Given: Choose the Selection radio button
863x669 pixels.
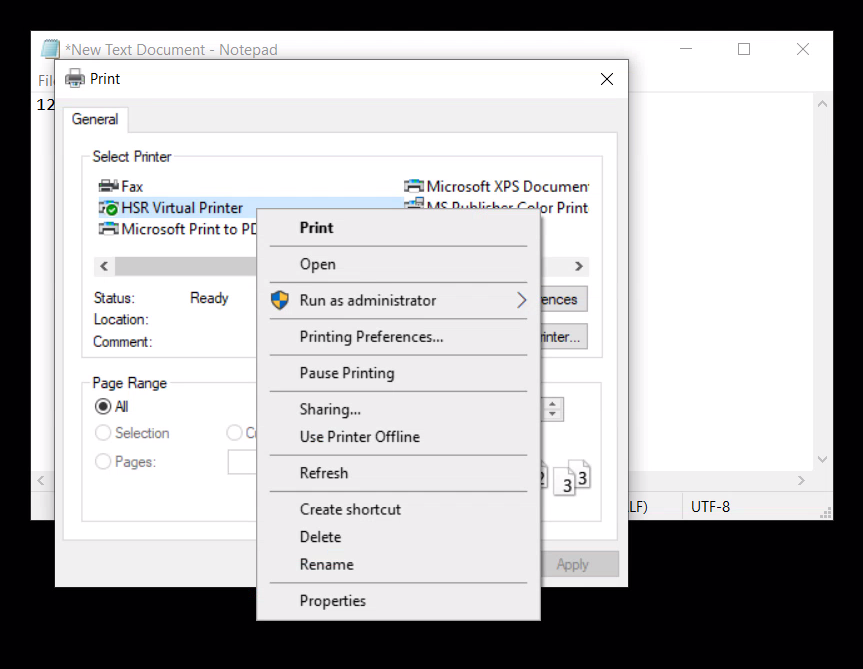Looking at the screenshot, I should tap(102, 433).
